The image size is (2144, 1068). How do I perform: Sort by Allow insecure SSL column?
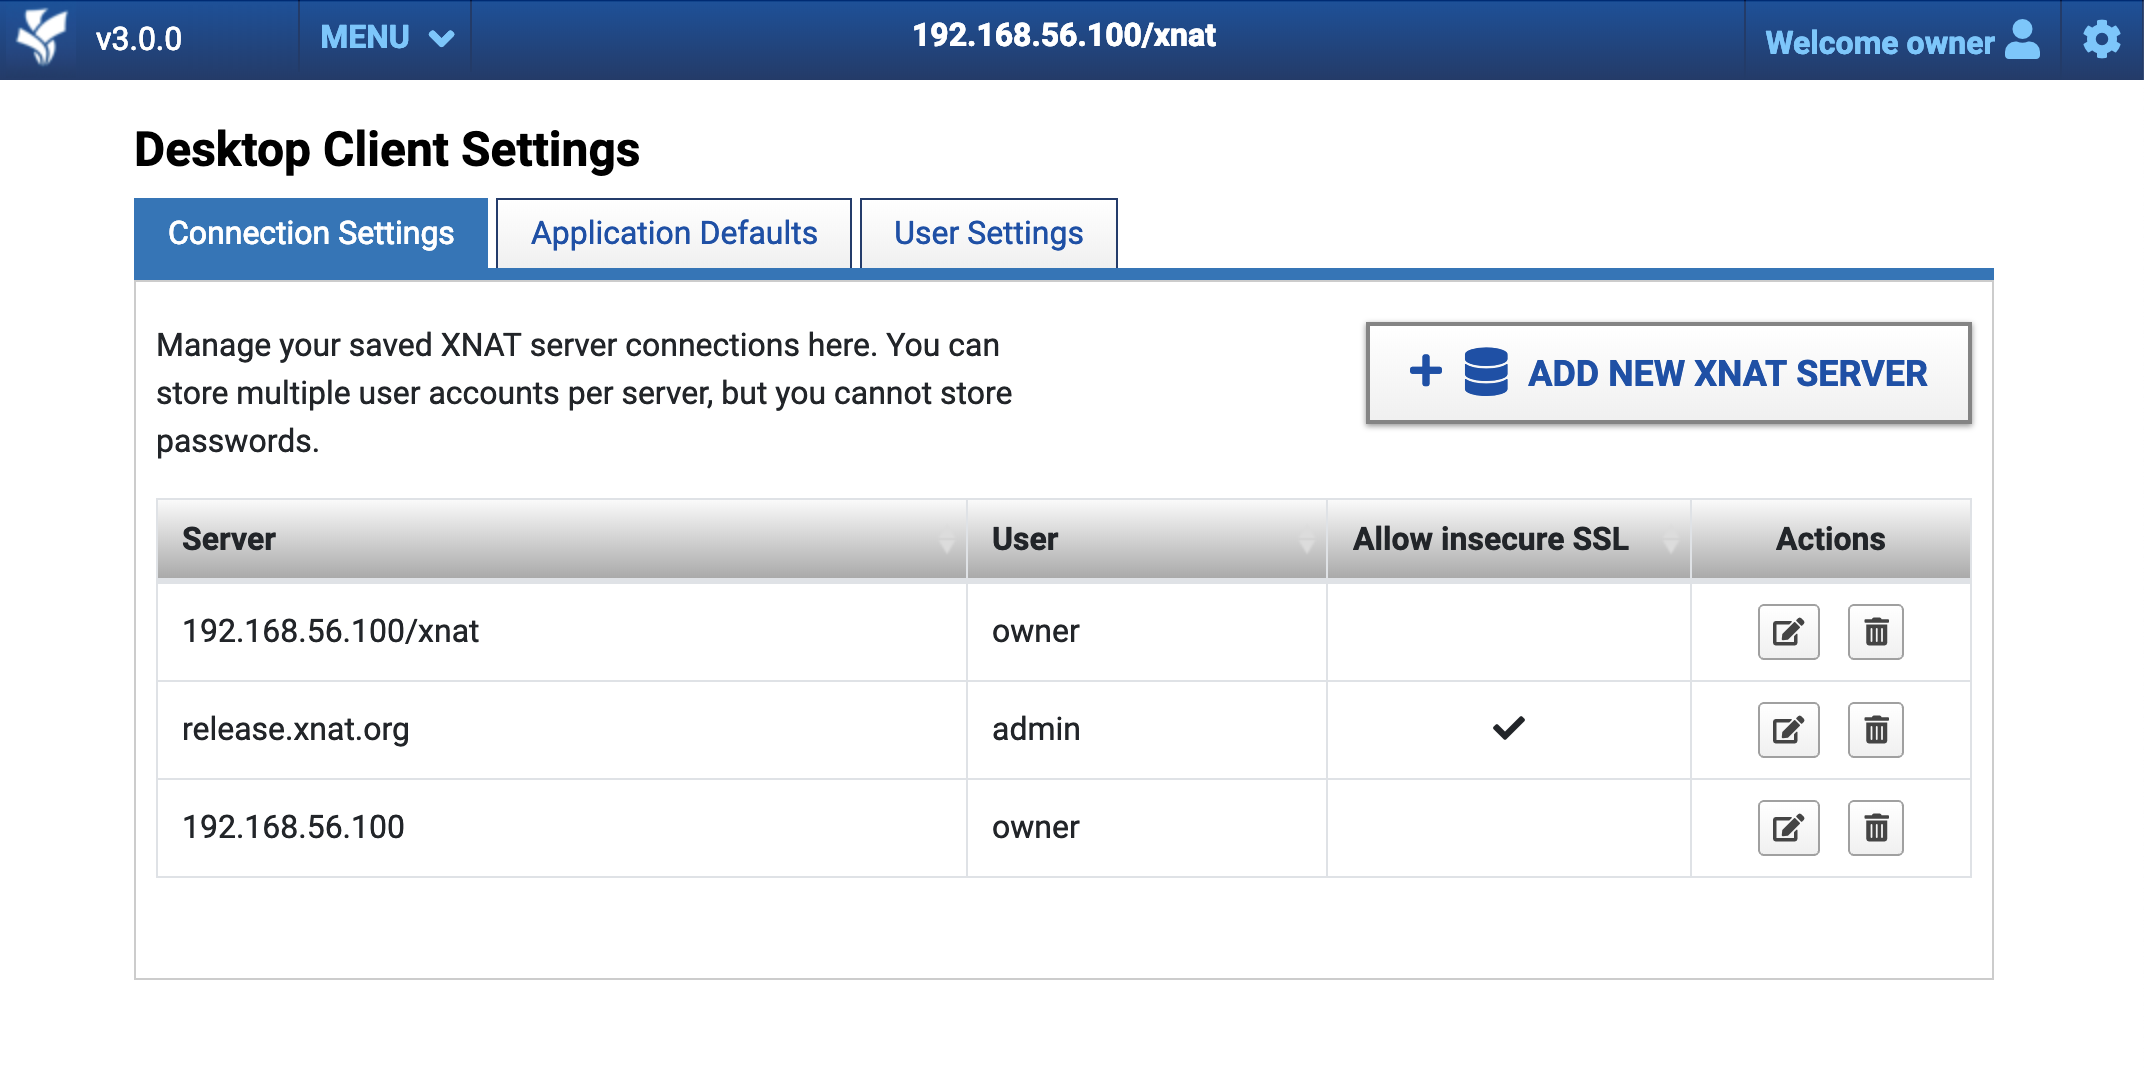(1508, 539)
